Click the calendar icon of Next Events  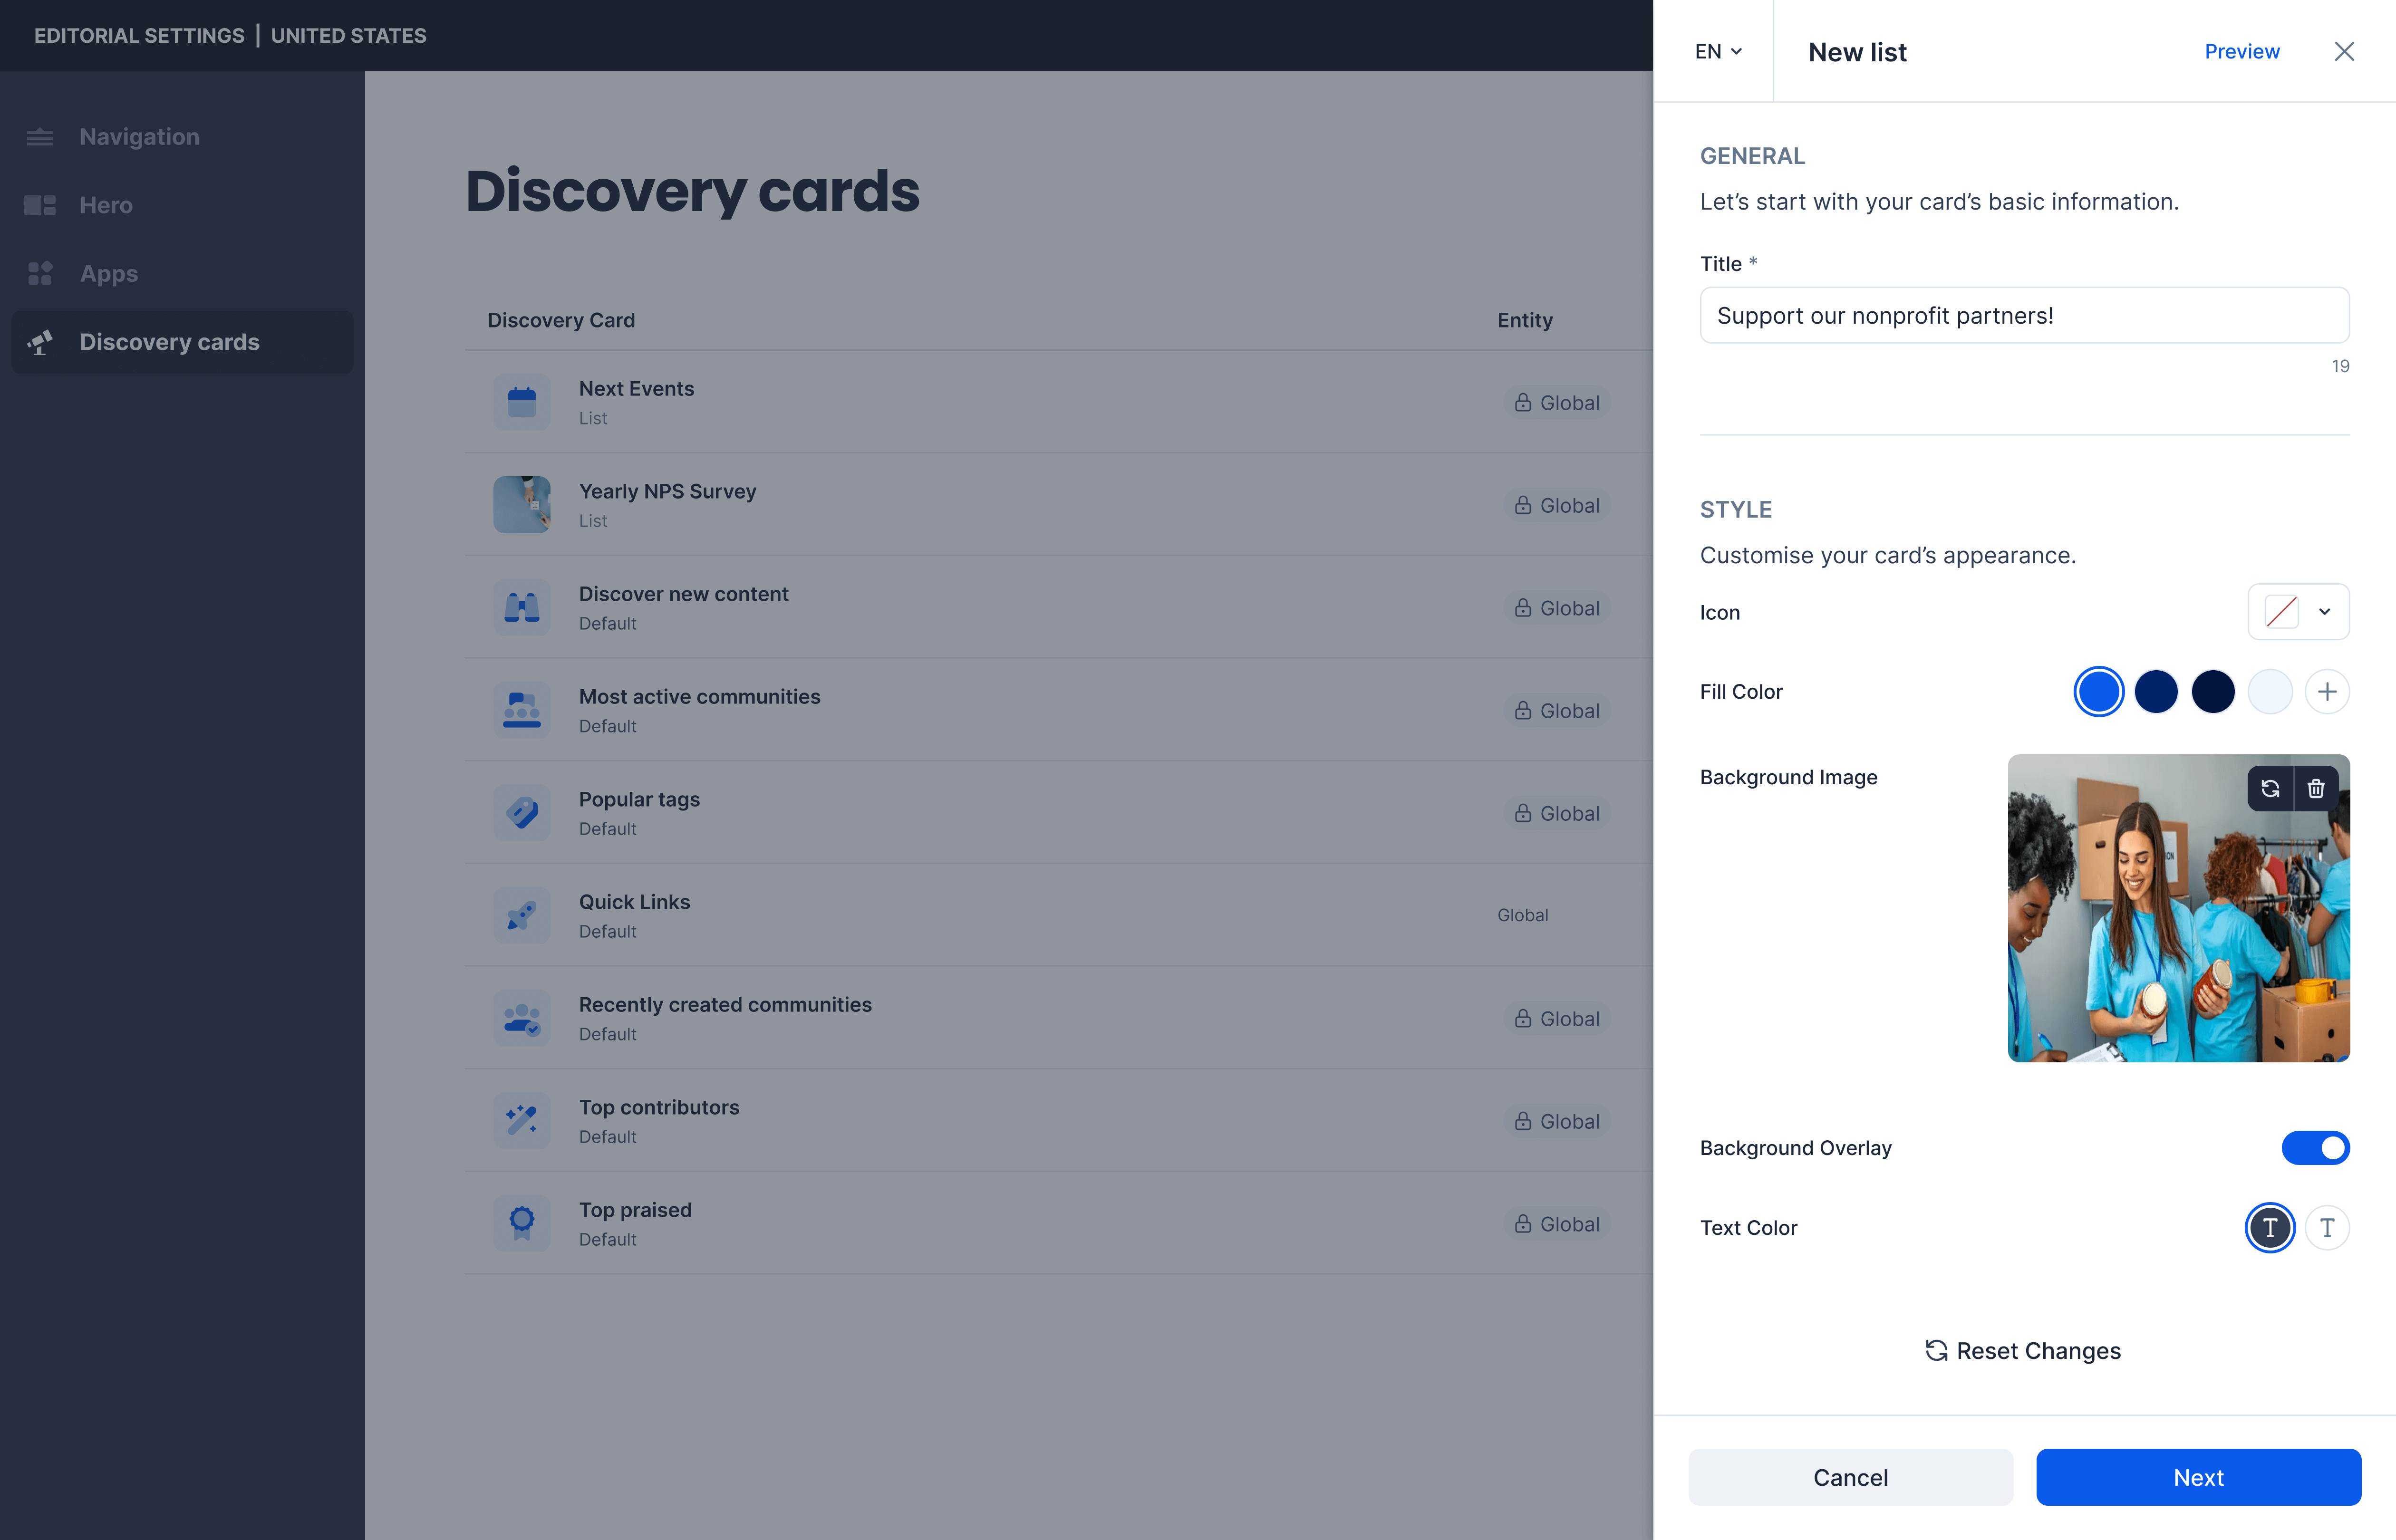(522, 402)
